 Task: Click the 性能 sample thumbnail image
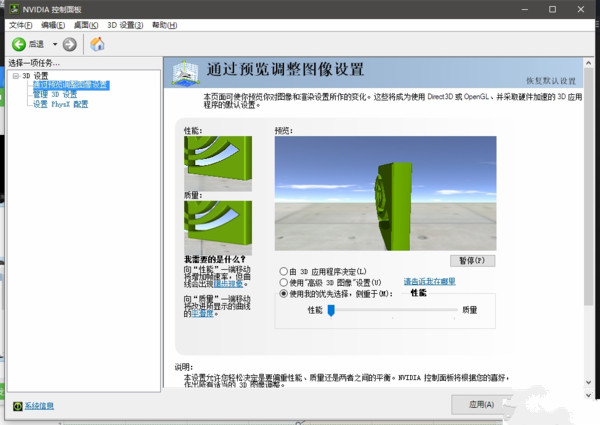(216, 162)
